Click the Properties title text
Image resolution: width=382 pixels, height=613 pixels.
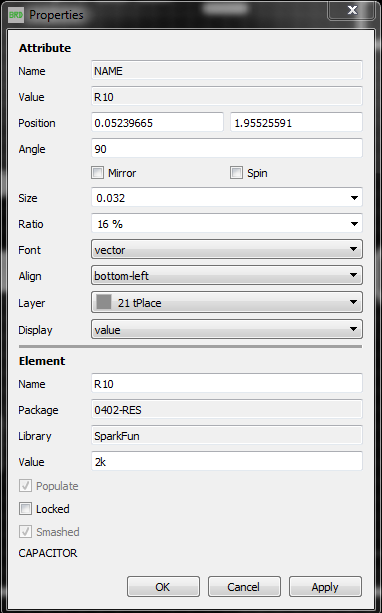56,15
